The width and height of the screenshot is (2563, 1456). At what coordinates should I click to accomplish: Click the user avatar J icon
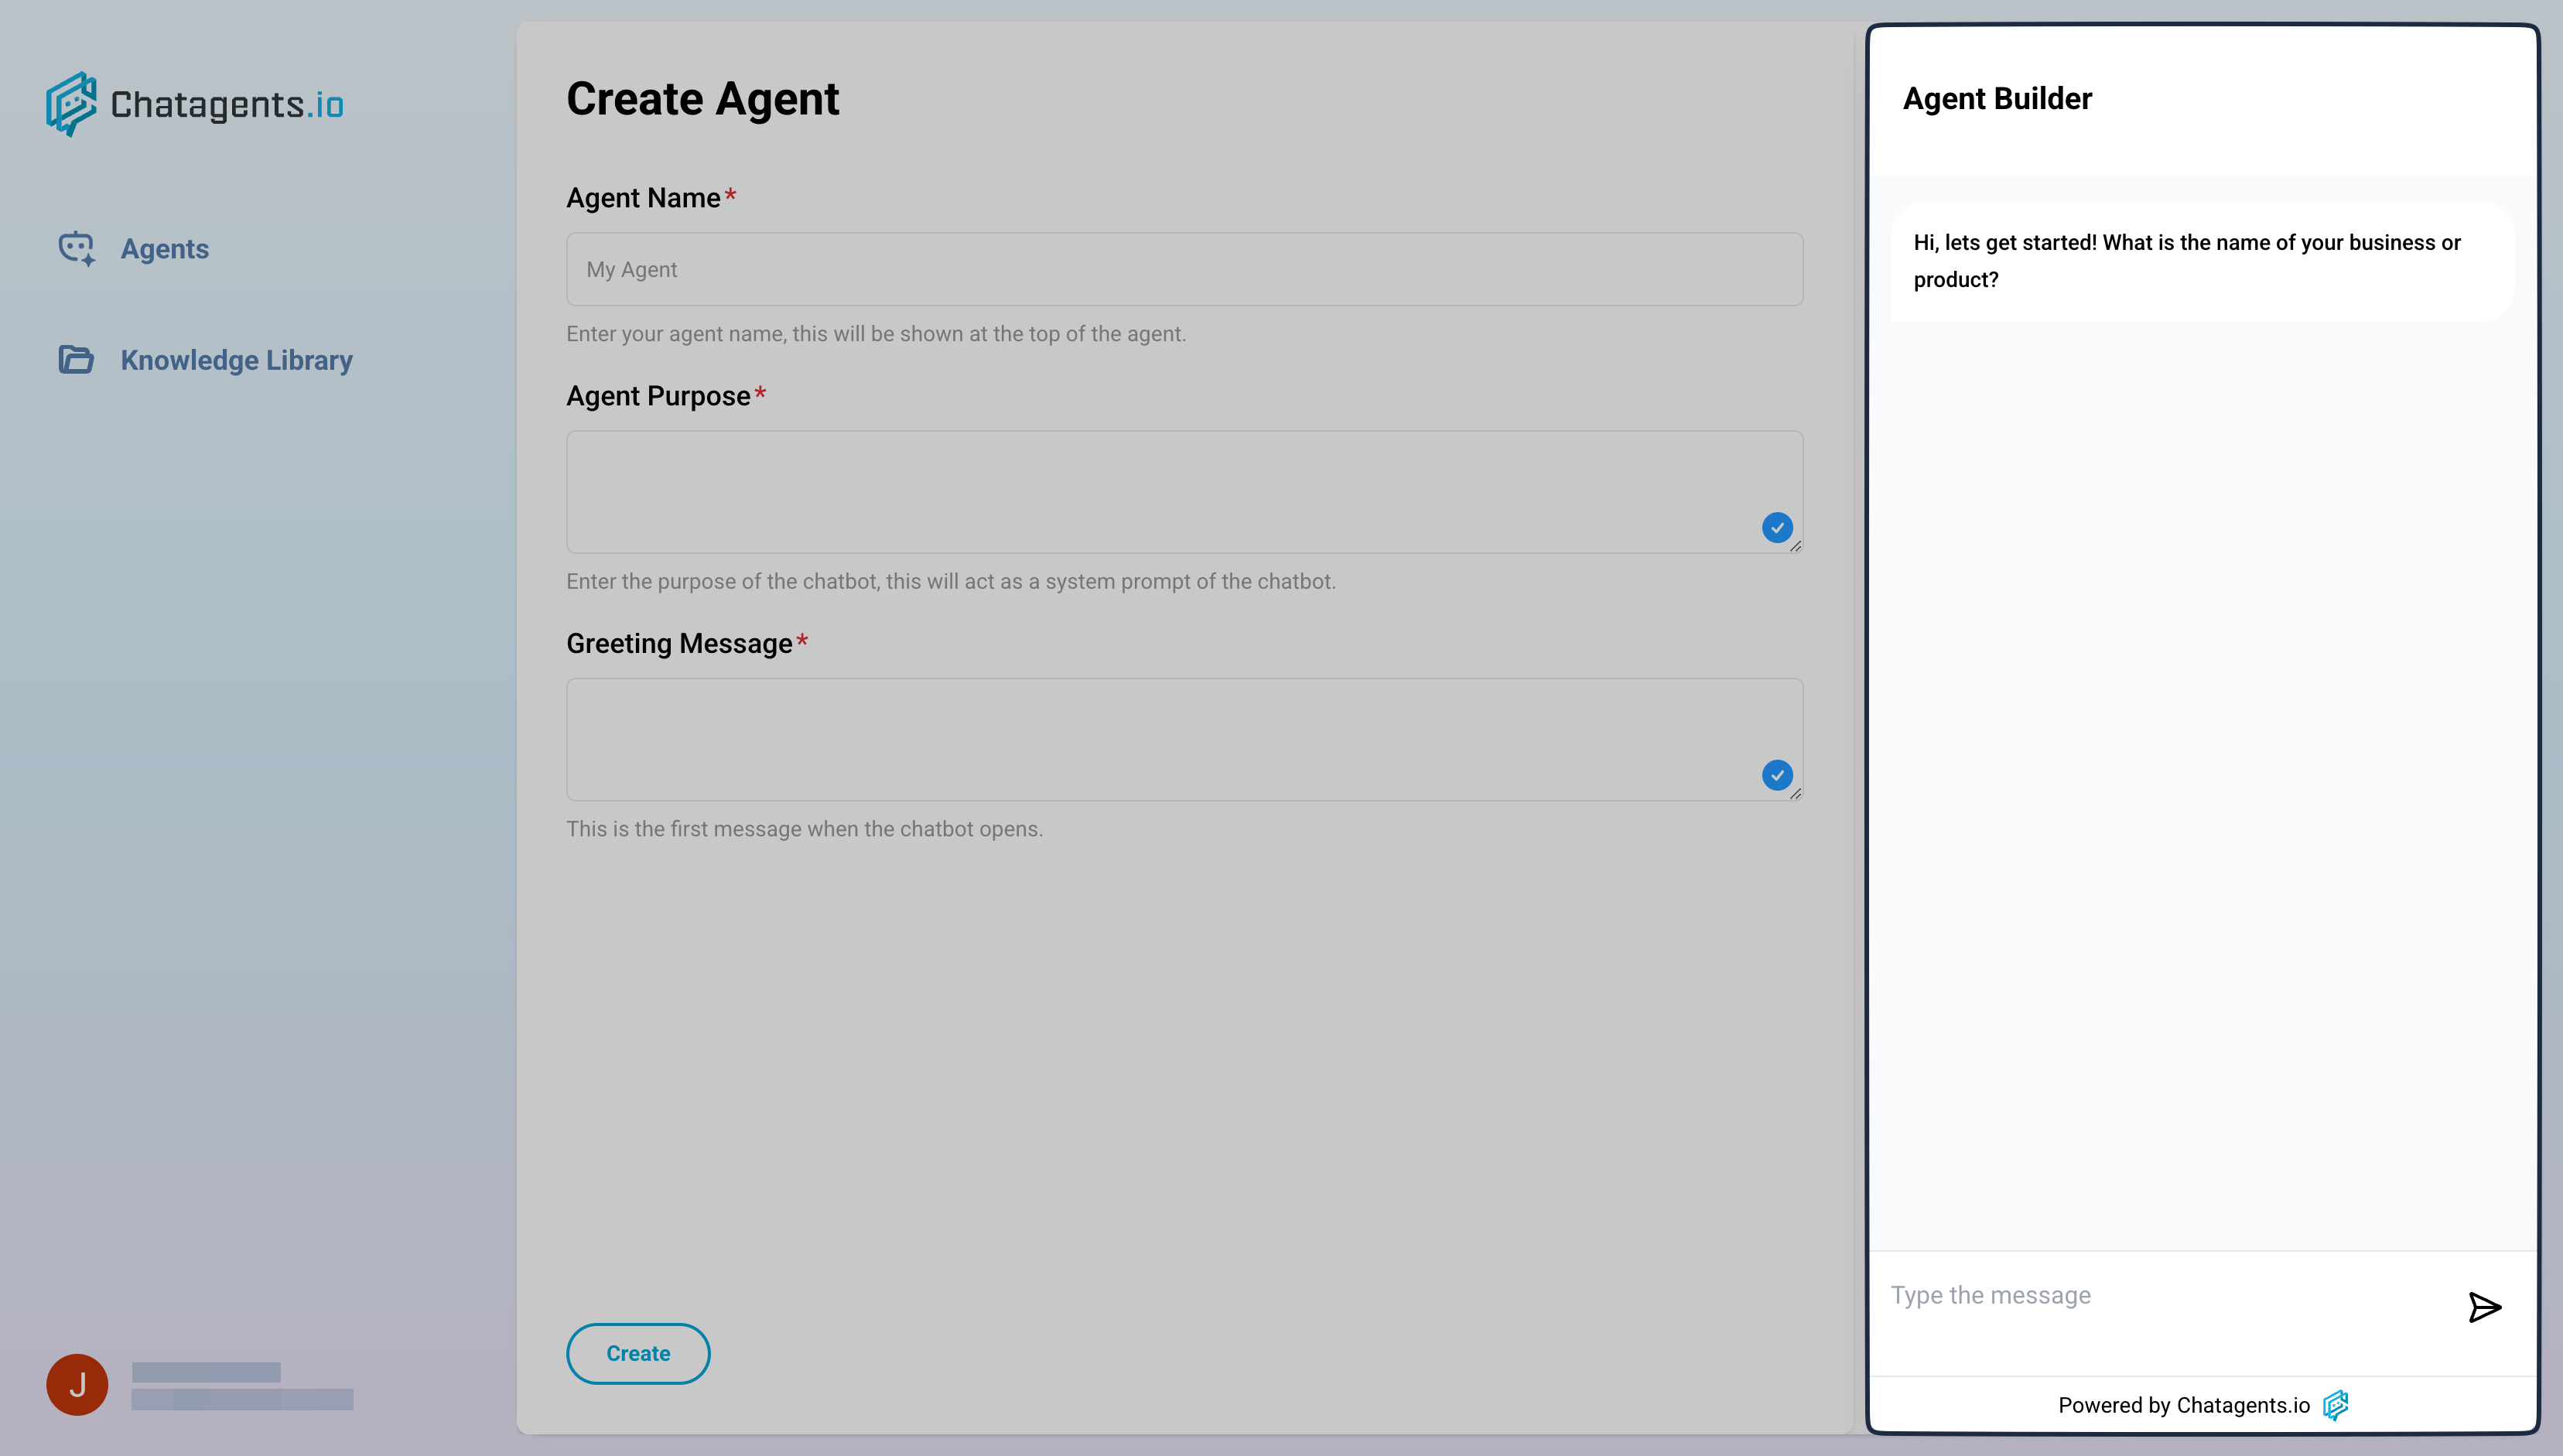pos(77,1384)
